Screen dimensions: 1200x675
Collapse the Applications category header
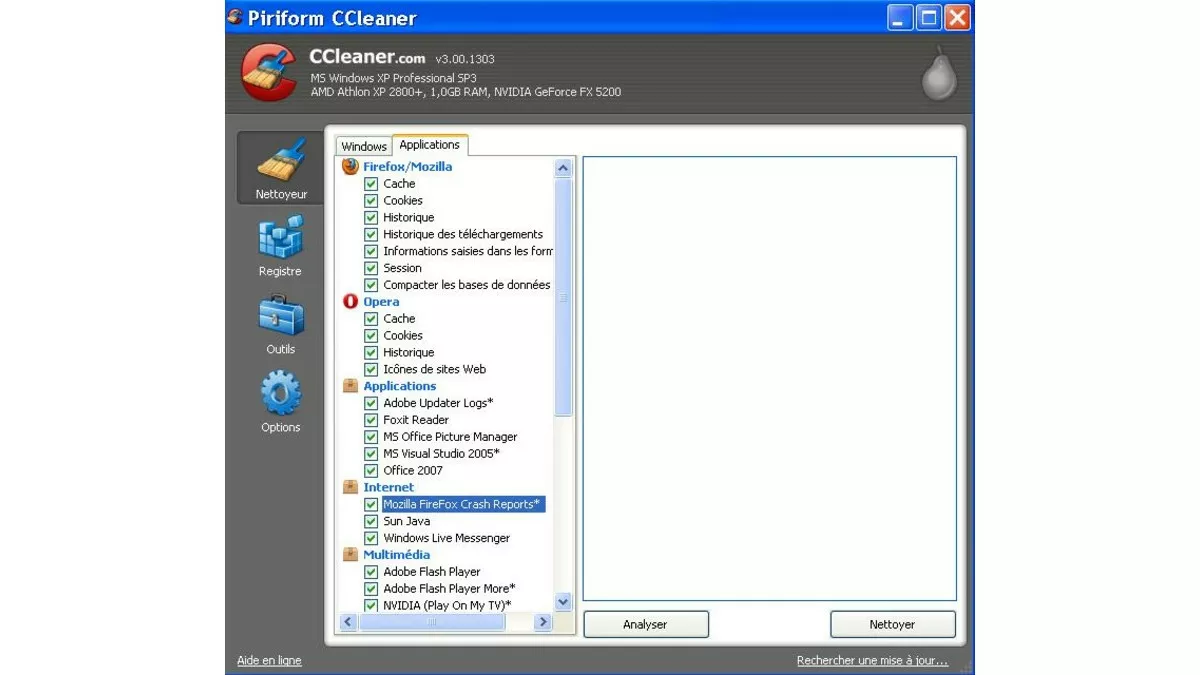point(400,385)
